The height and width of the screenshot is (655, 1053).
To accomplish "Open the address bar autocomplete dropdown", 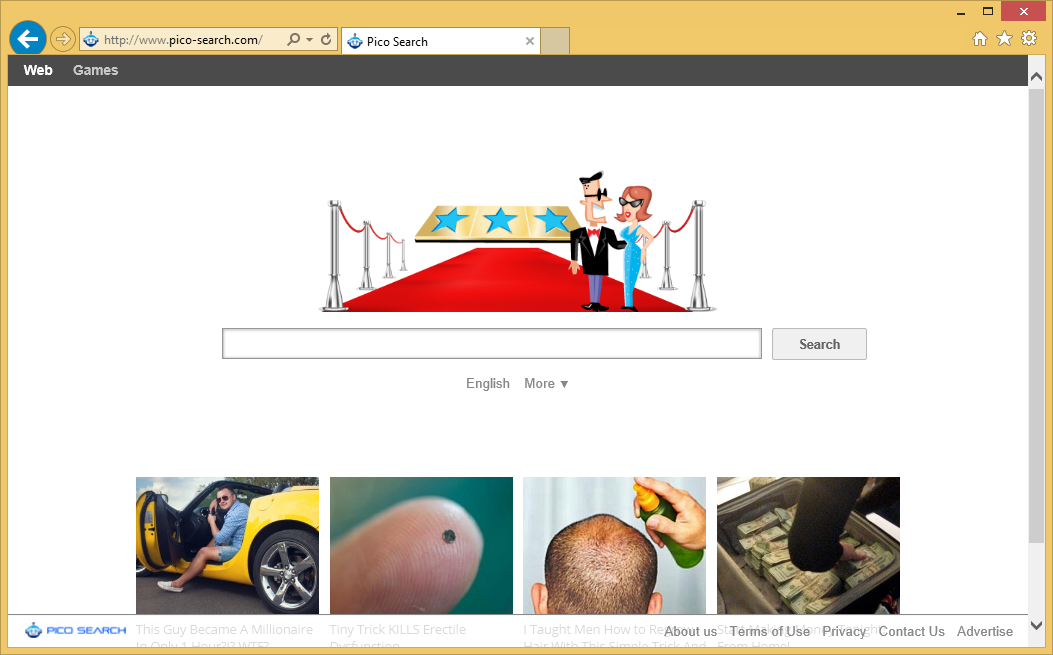I will 308,38.
